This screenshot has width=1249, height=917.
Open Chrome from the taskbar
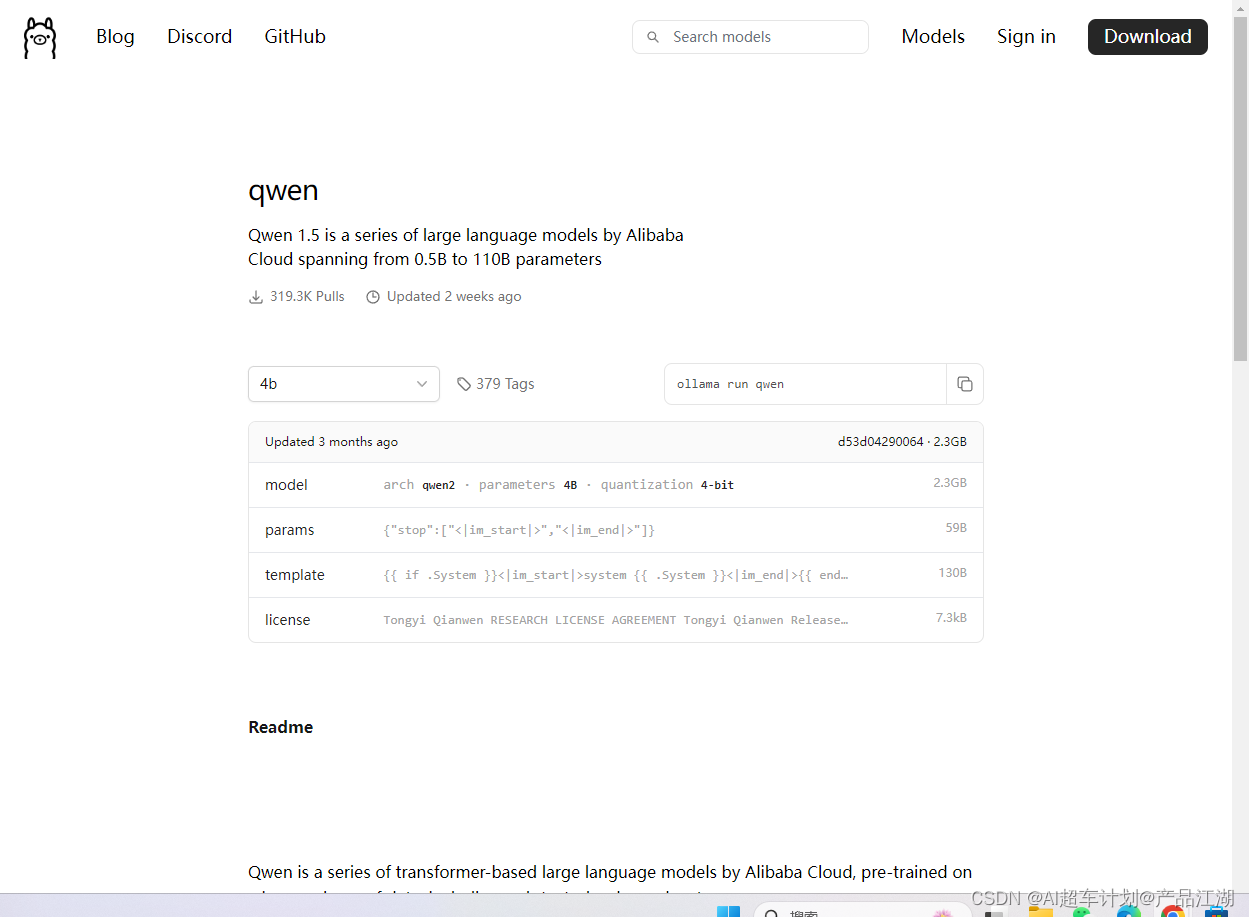tap(1172, 911)
